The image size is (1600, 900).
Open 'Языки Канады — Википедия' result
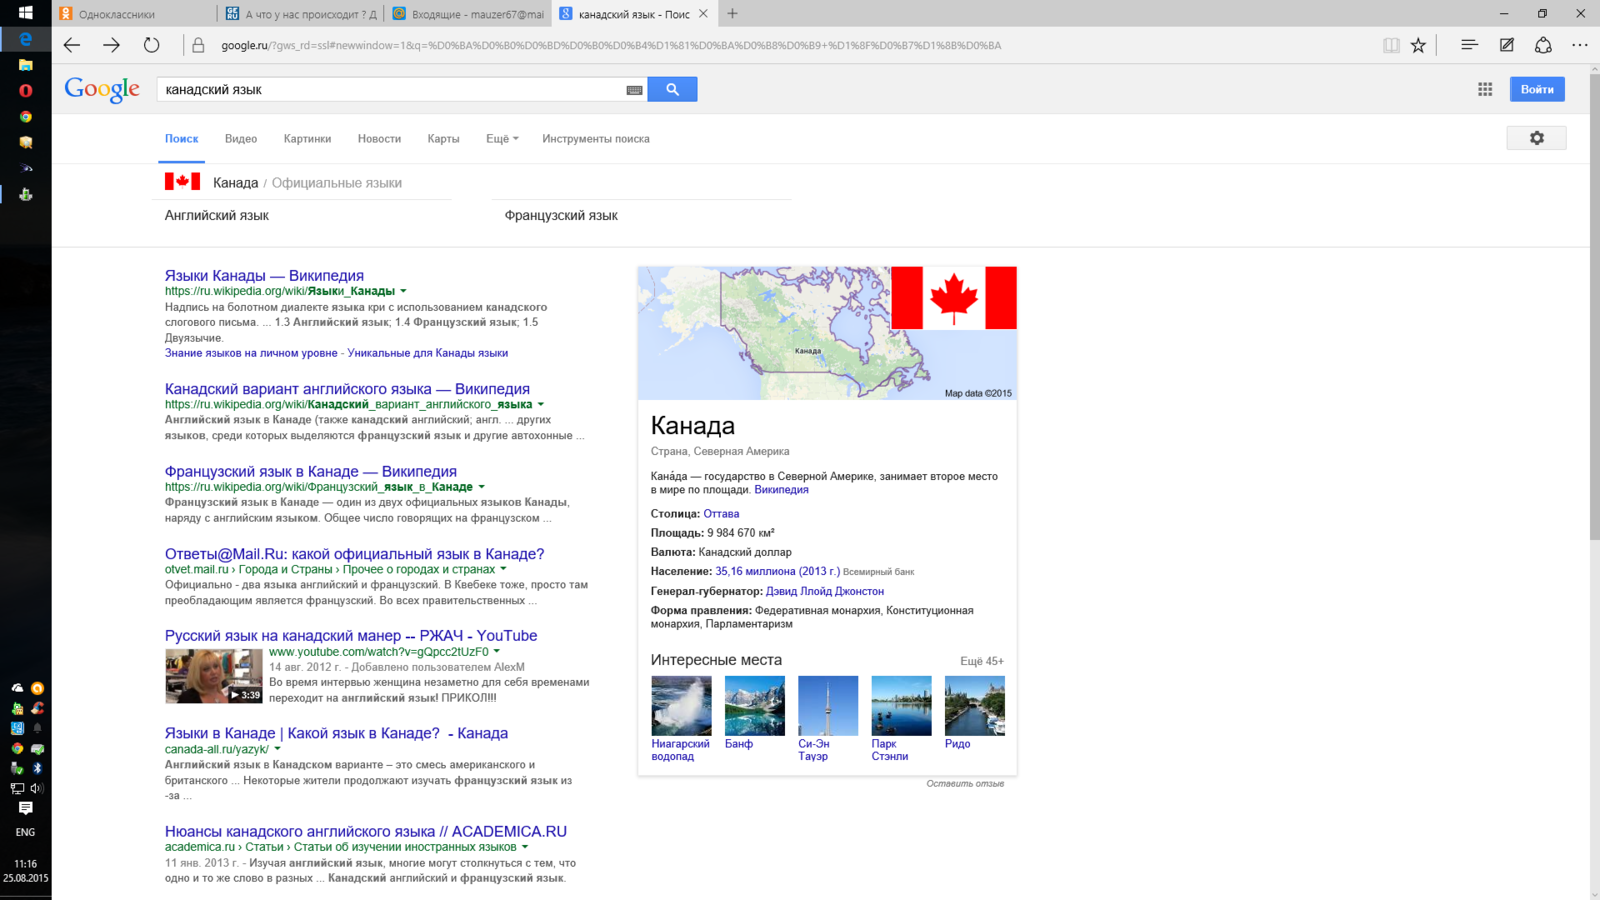264,275
